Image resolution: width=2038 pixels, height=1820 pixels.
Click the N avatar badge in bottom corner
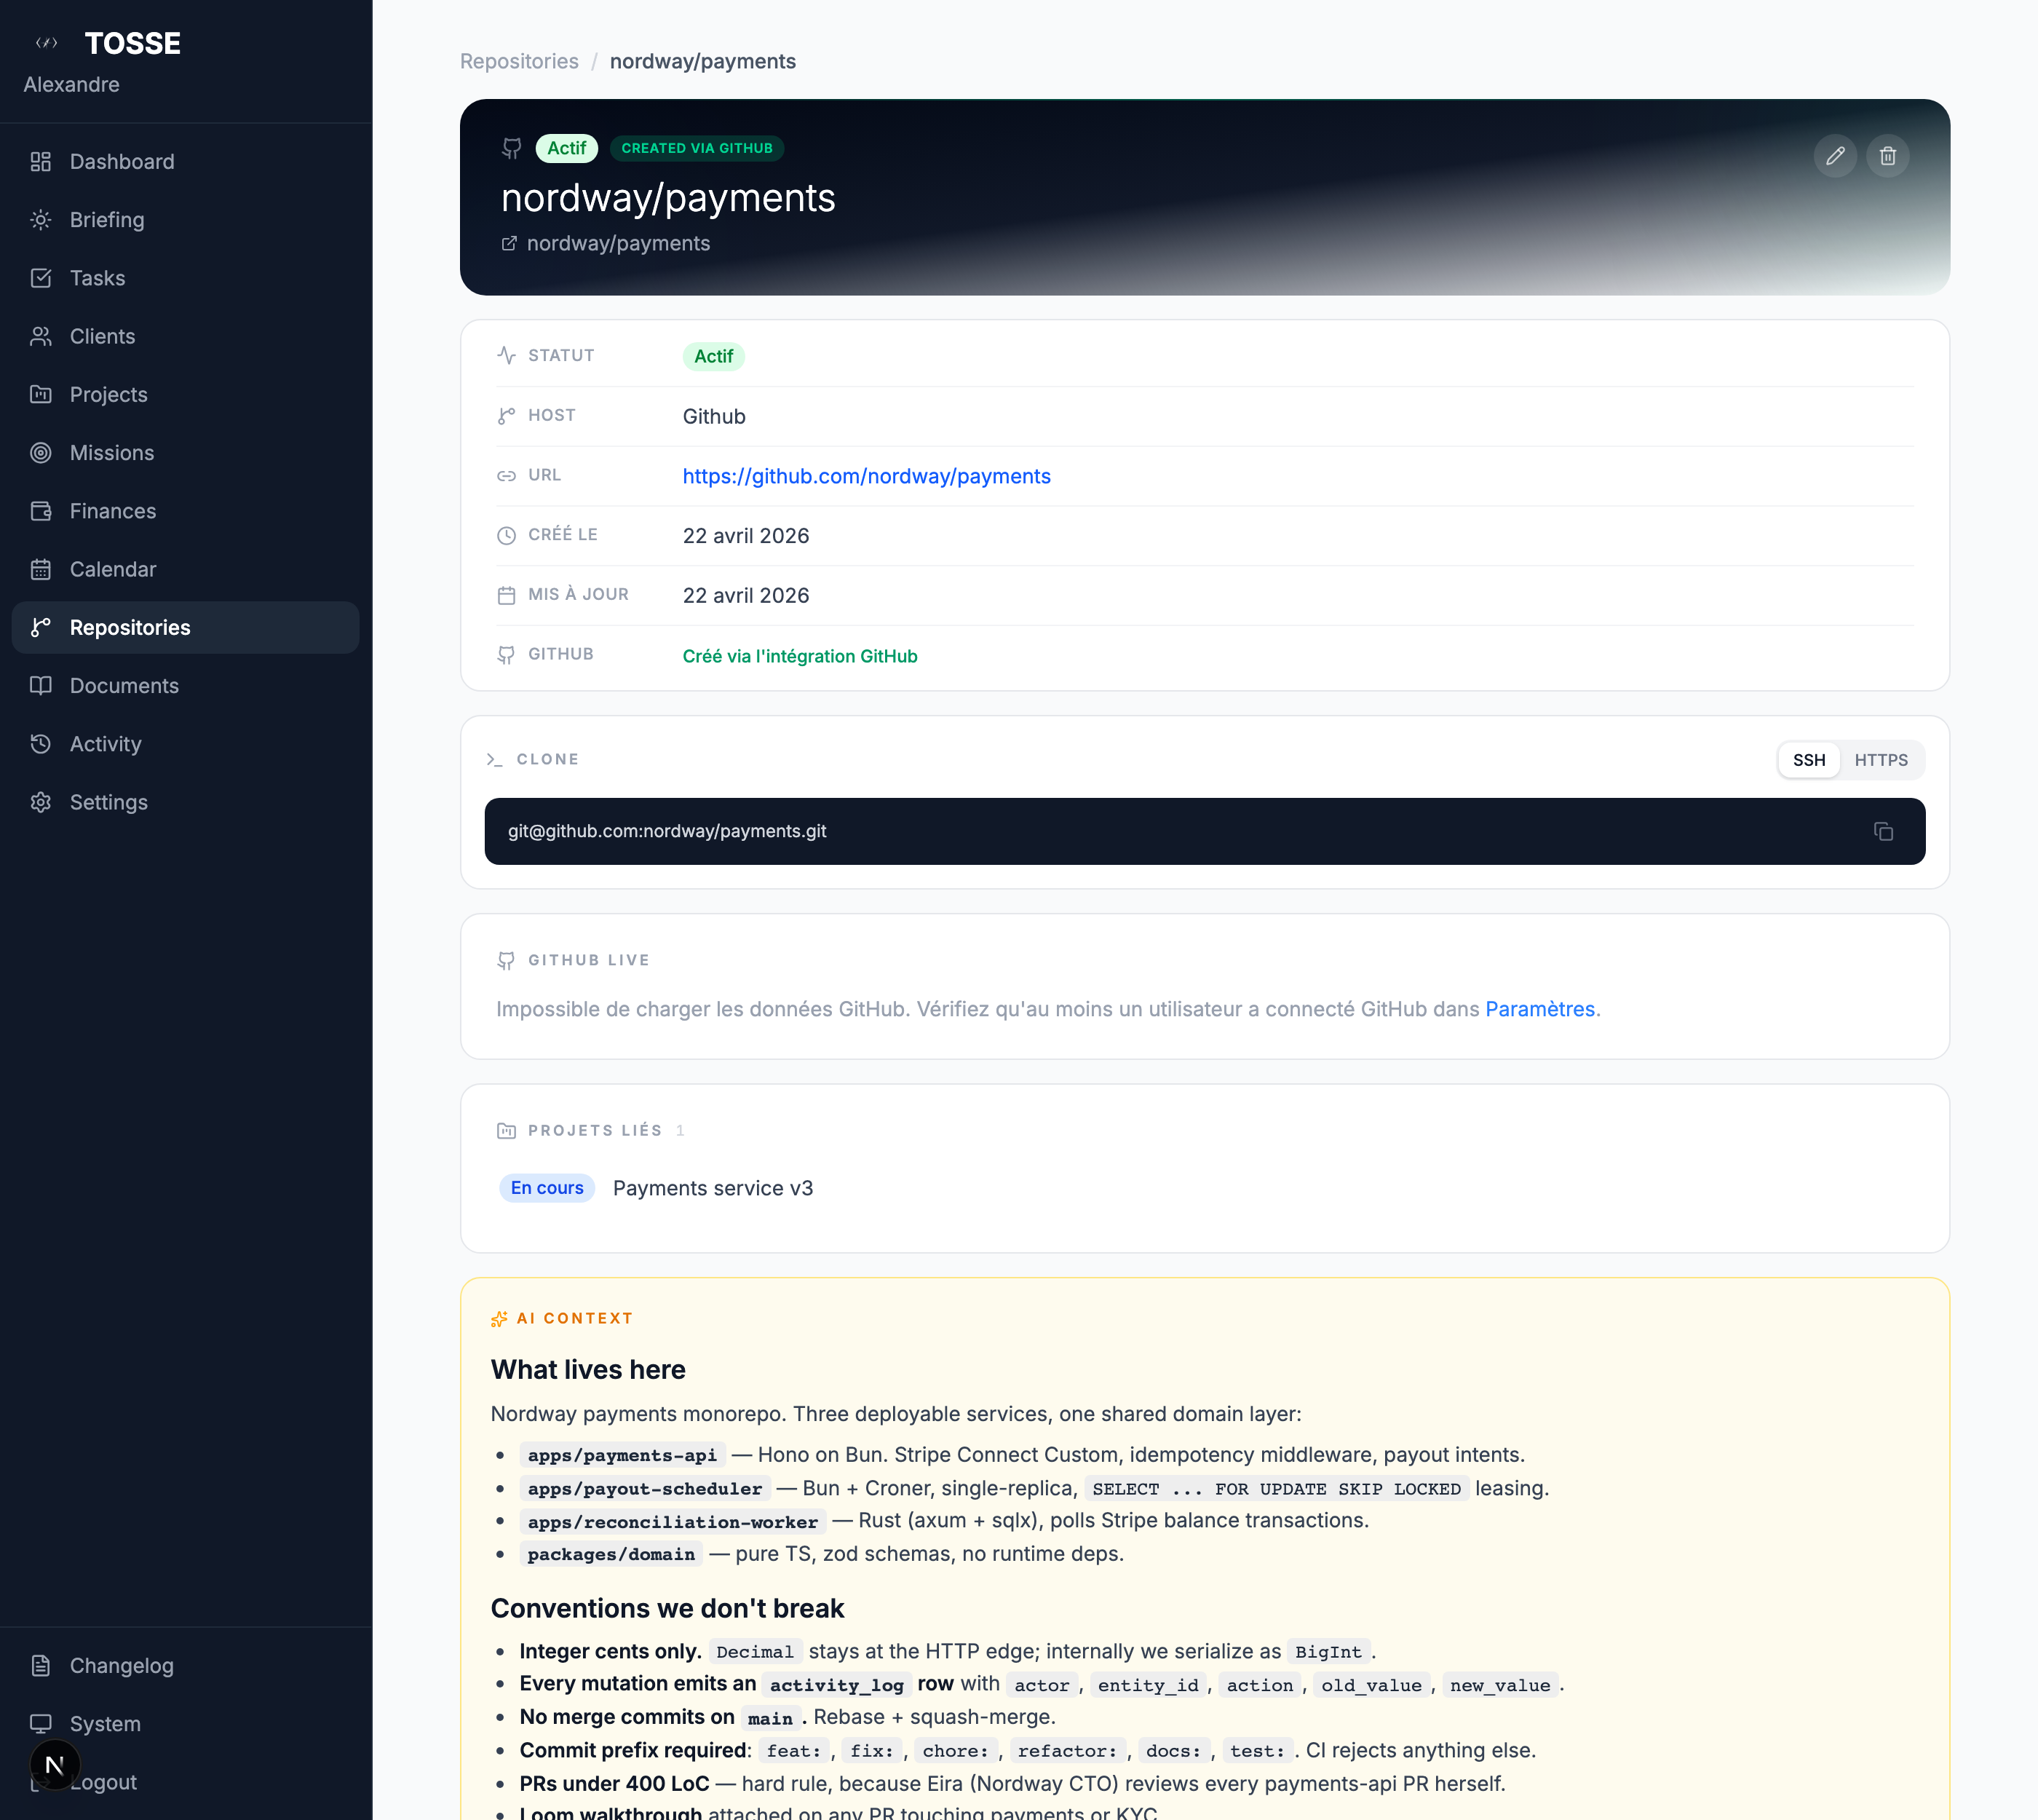tap(56, 1763)
